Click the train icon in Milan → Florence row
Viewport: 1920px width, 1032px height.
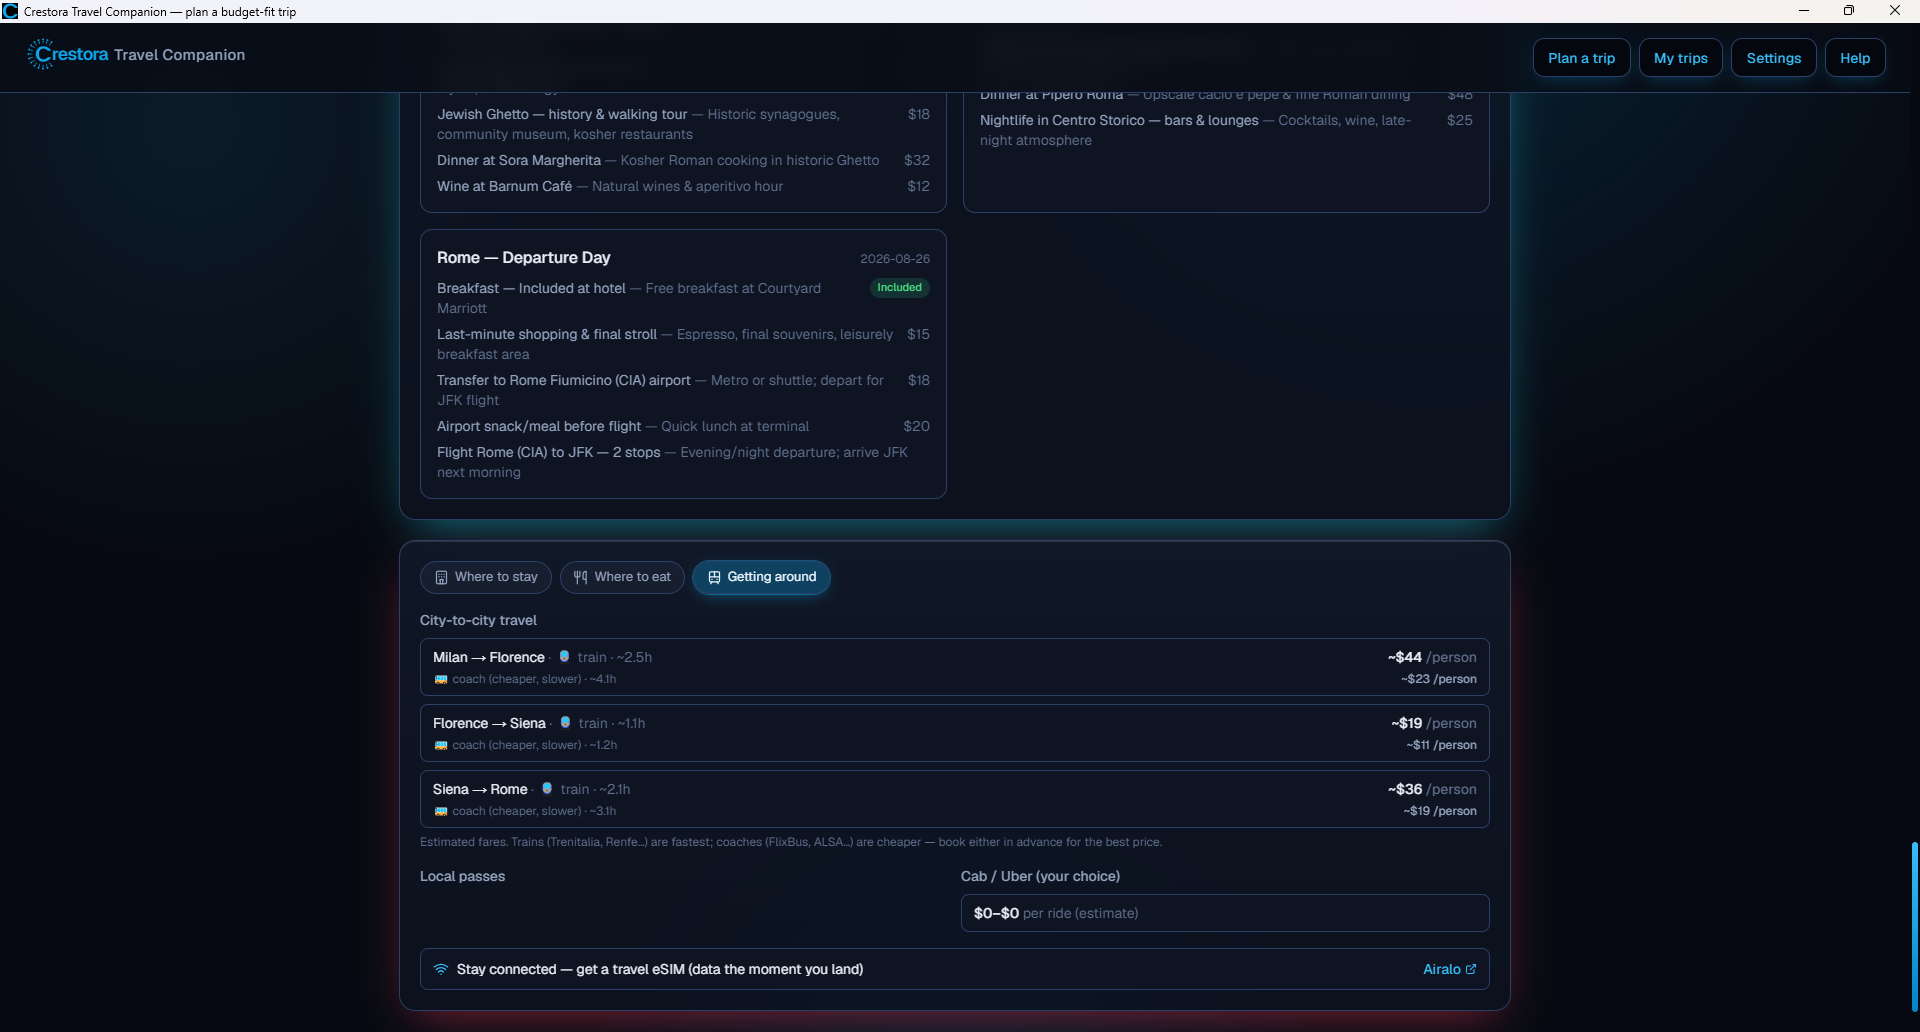564,657
